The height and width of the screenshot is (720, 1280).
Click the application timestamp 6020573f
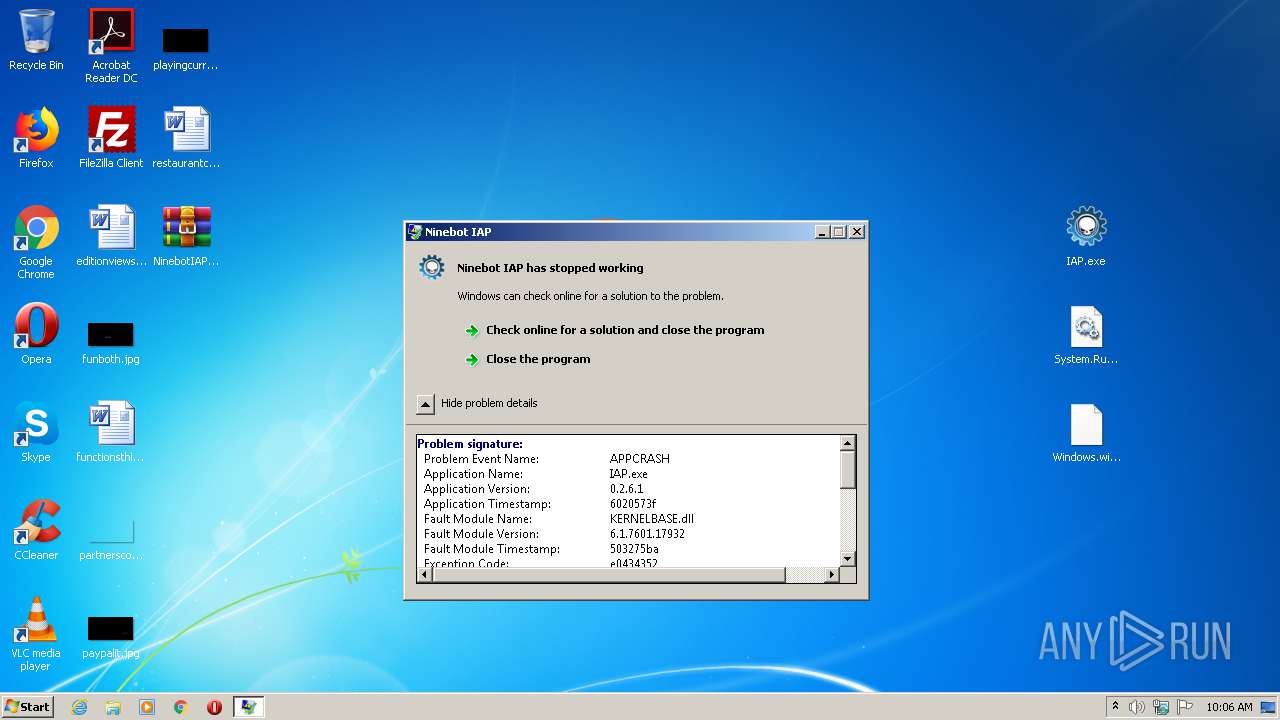(x=633, y=504)
